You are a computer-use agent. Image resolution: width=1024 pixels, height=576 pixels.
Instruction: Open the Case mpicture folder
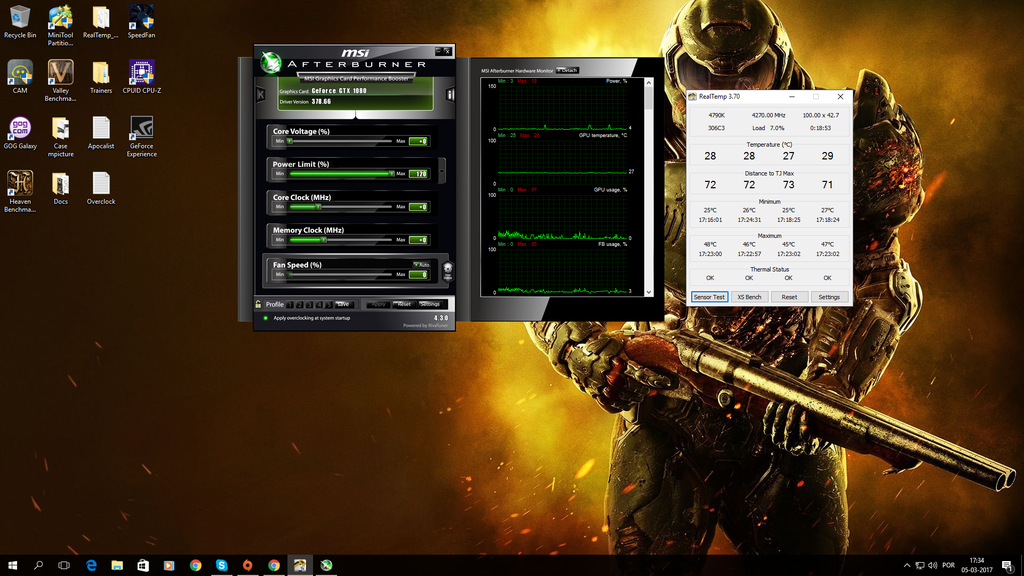coord(60,136)
